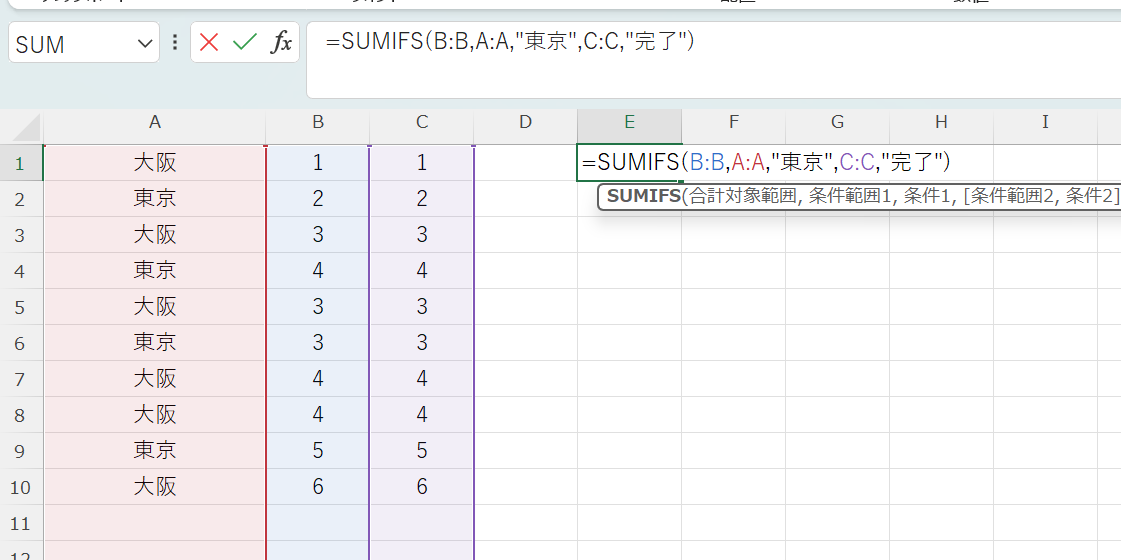Select column A header
The height and width of the screenshot is (560, 1121).
tap(155, 122)
